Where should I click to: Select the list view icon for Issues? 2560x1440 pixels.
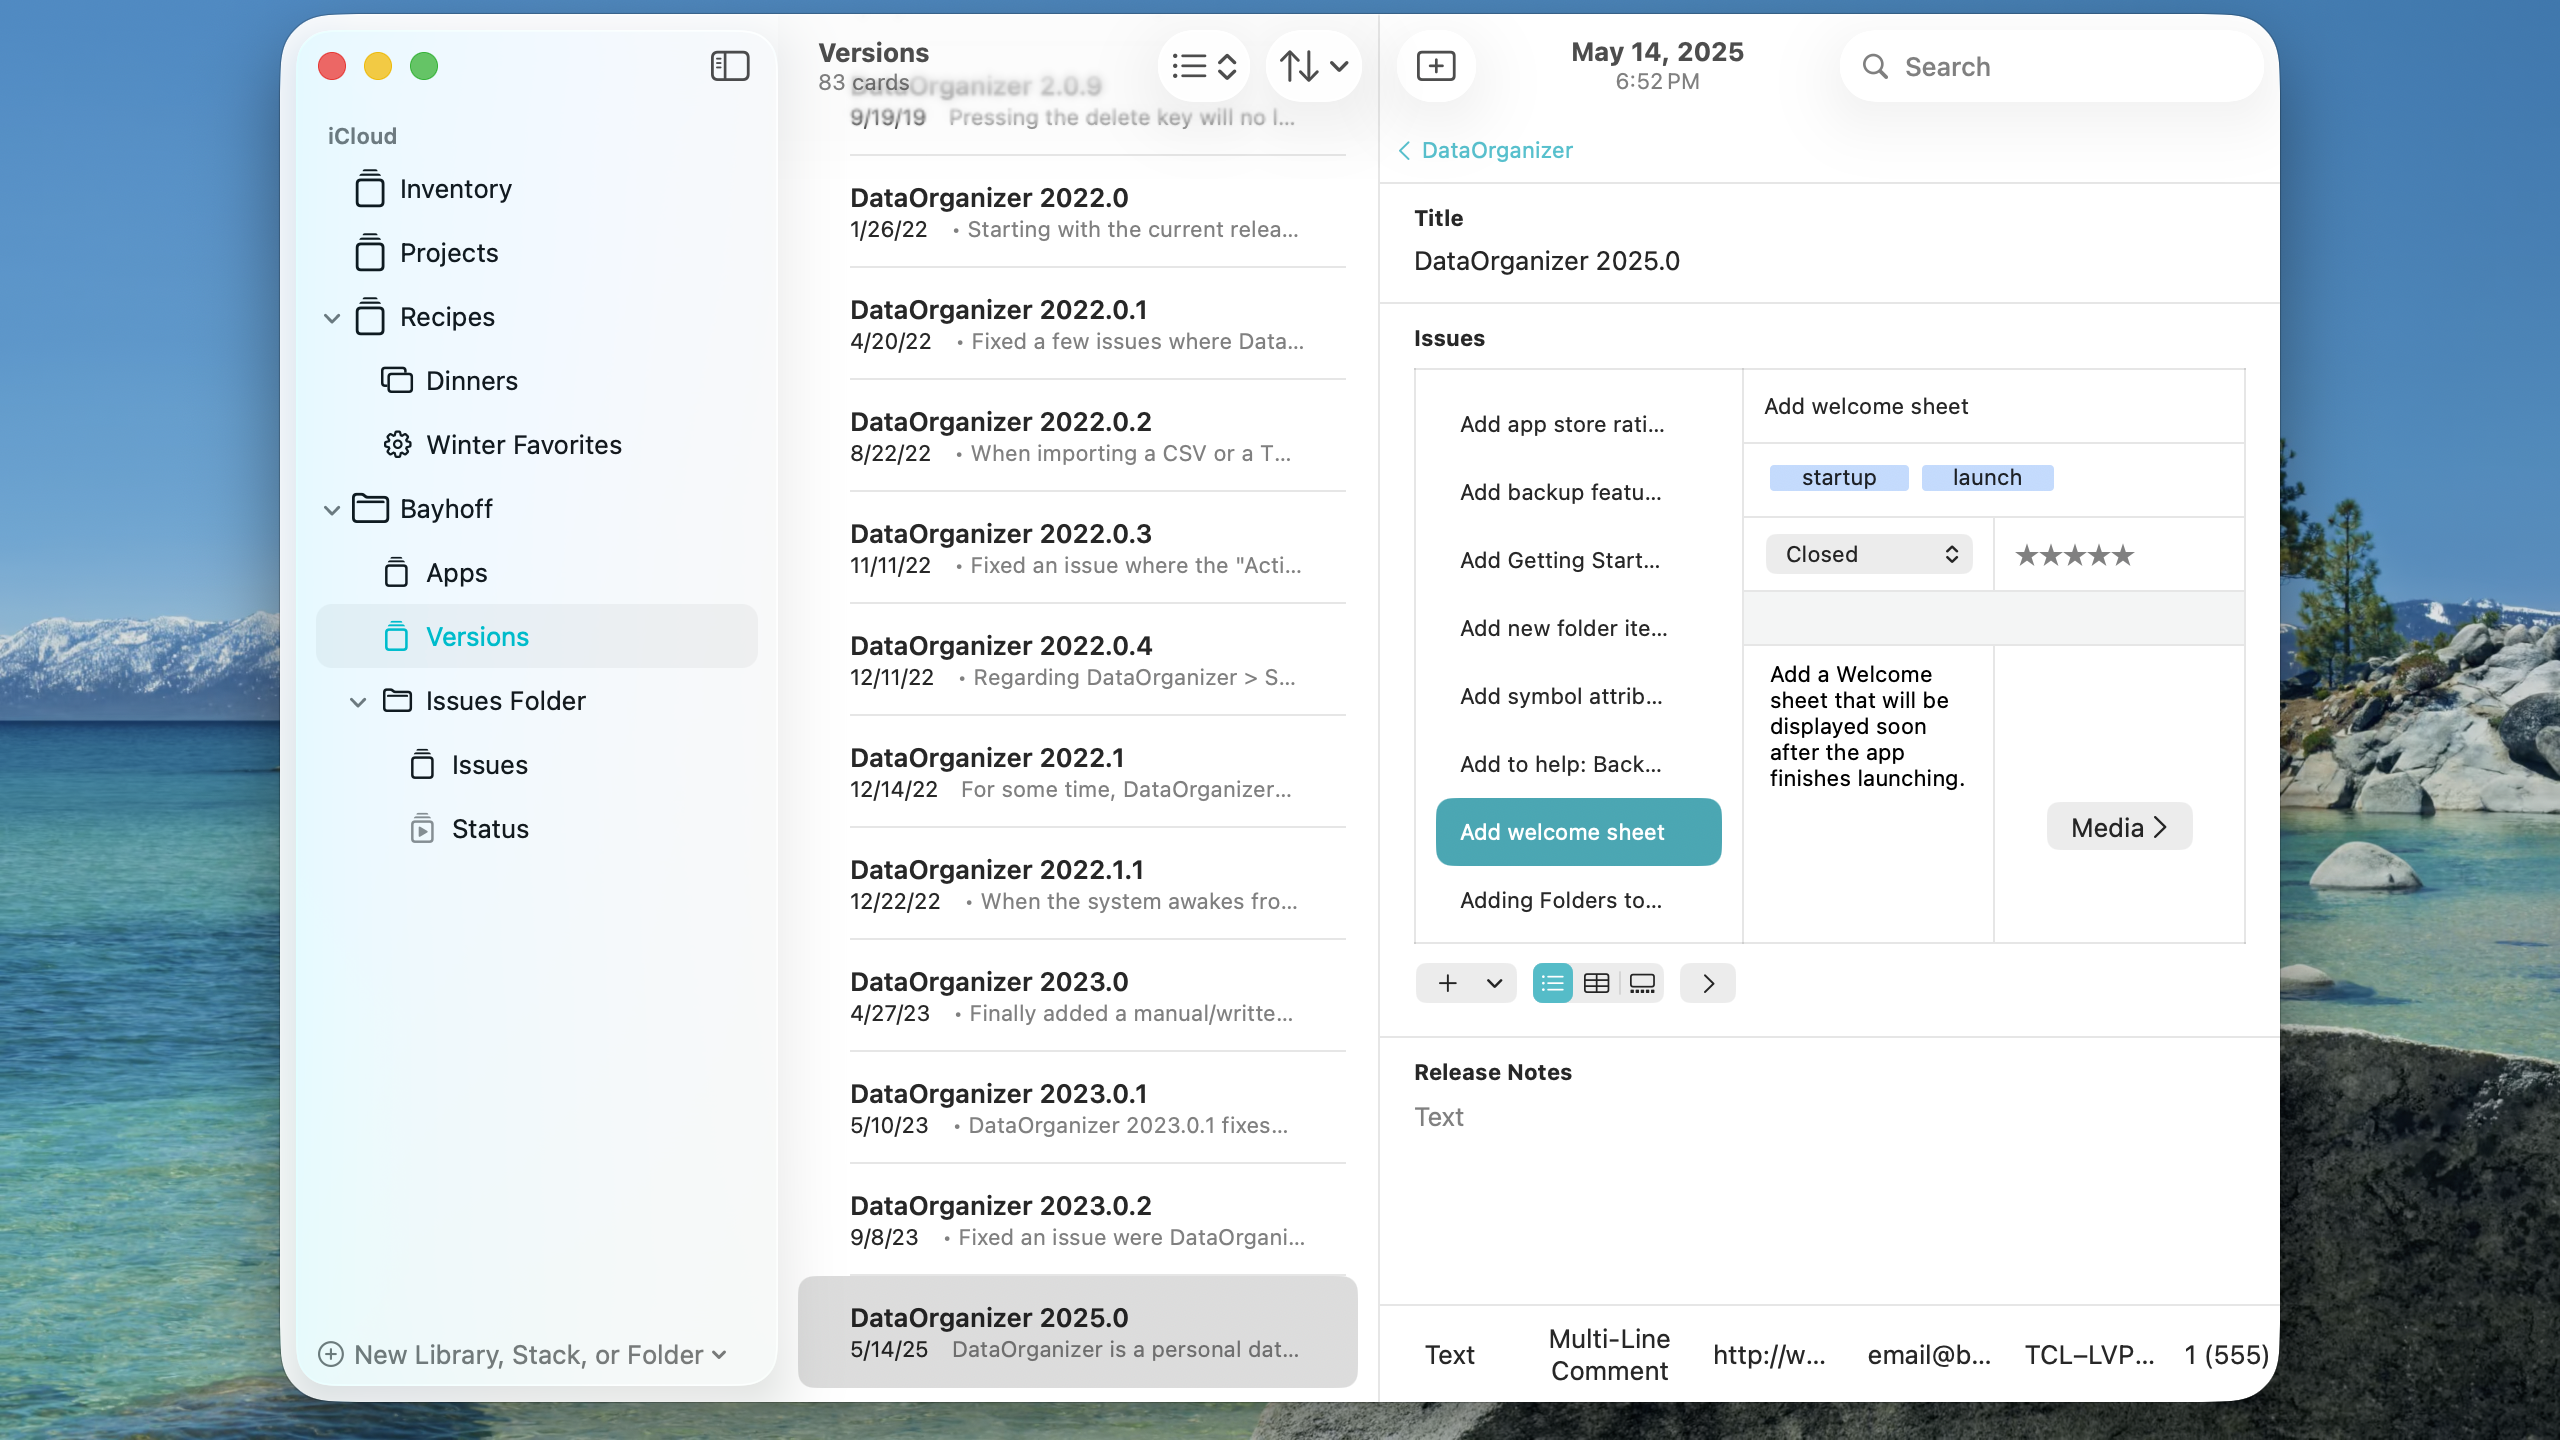click(1551, 983)
